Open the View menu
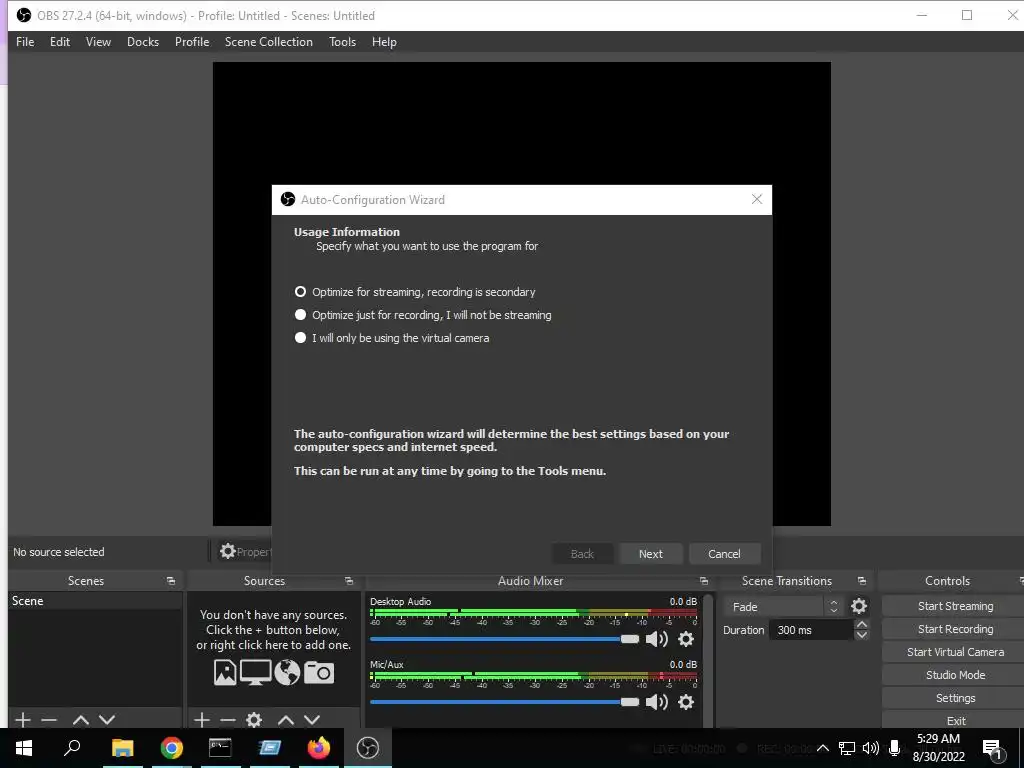The height and width of the screenshot is (768, 1024). coord(99,42)
